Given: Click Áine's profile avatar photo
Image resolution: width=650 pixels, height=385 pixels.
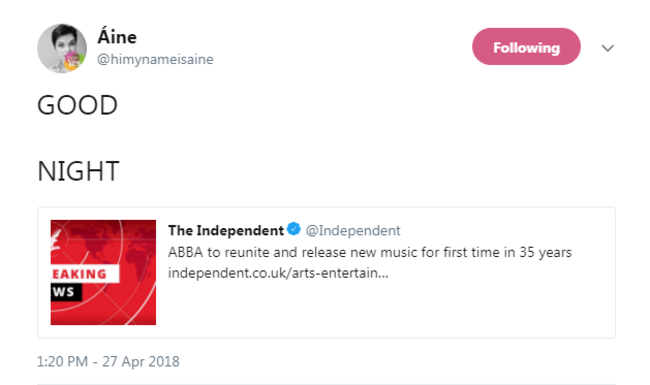Looking at the screenshot, I should [62, 48].
